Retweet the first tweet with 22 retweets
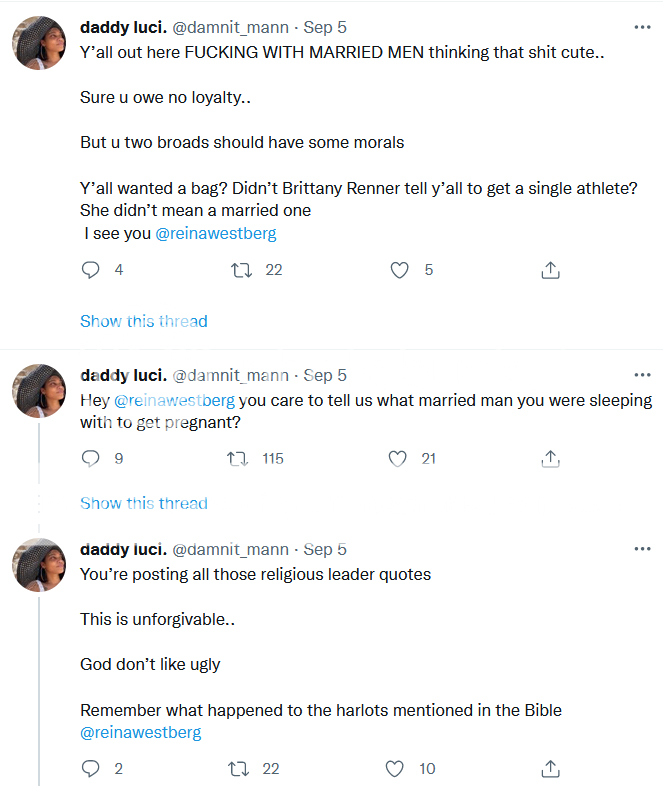The height and width of the screenshot is (786, 663). 241,270
